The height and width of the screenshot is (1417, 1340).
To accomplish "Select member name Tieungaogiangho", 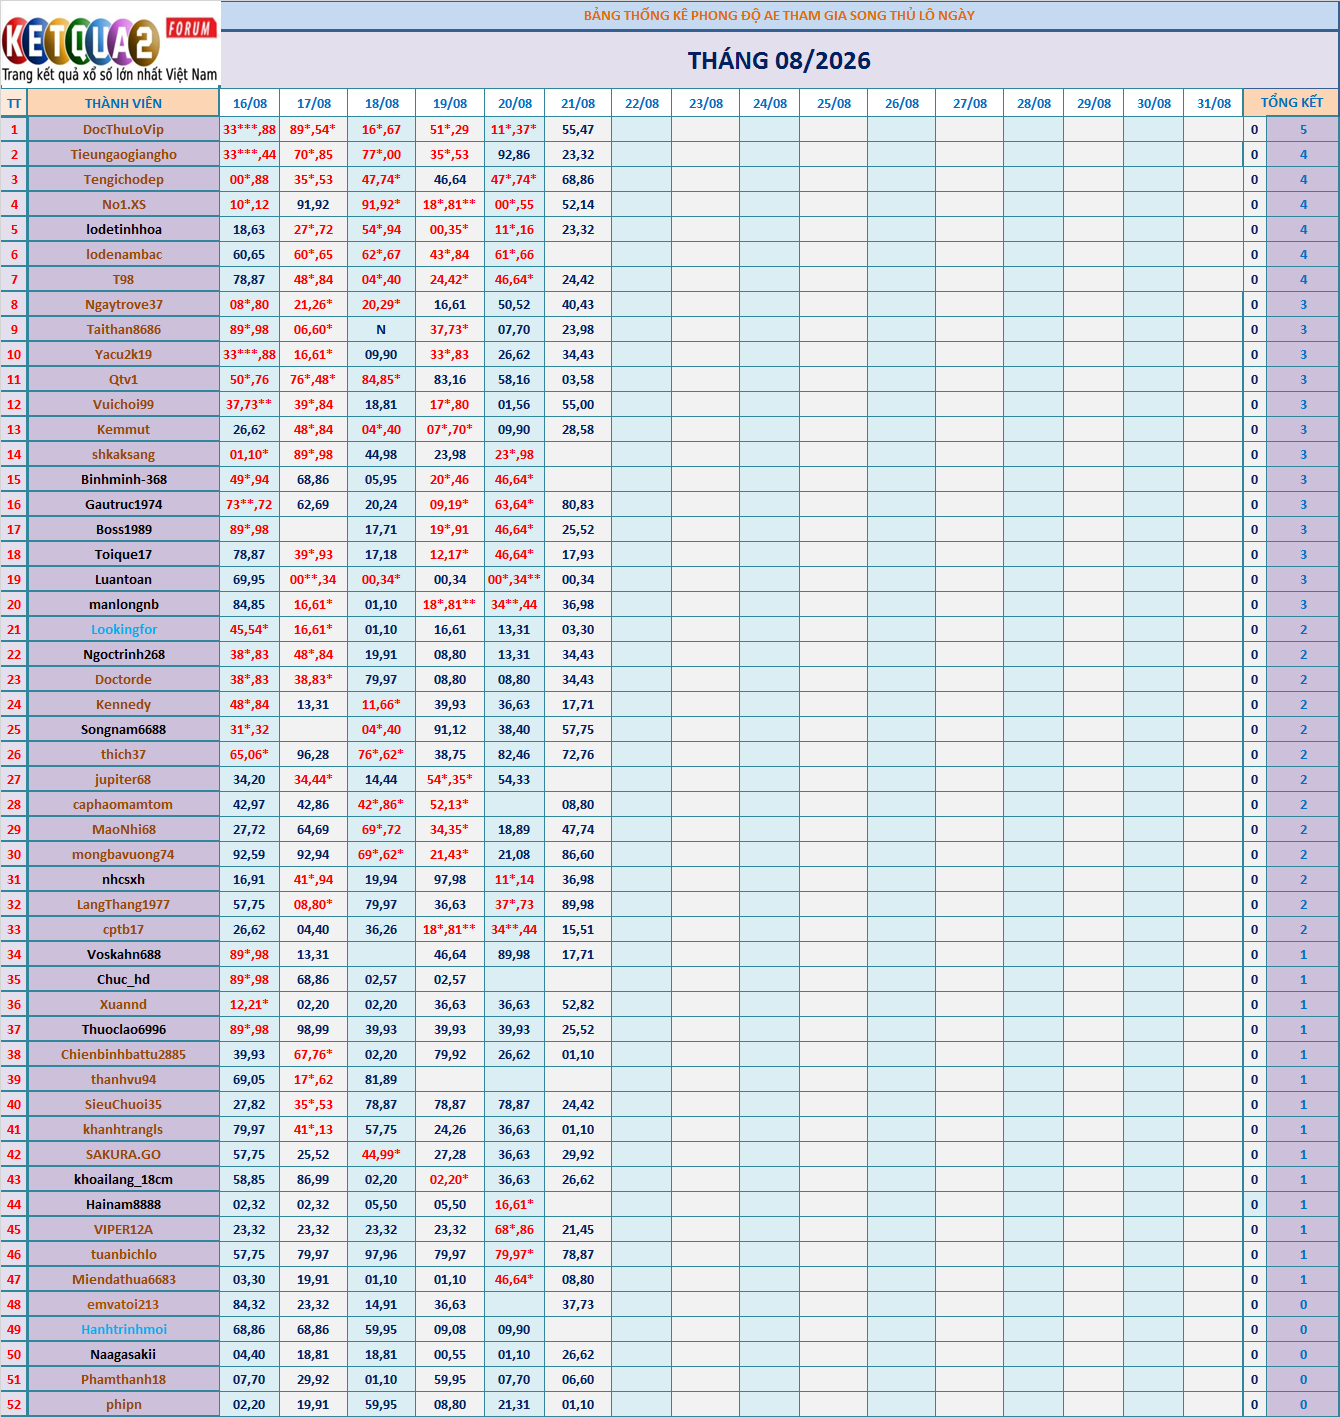I will [123, 154].
